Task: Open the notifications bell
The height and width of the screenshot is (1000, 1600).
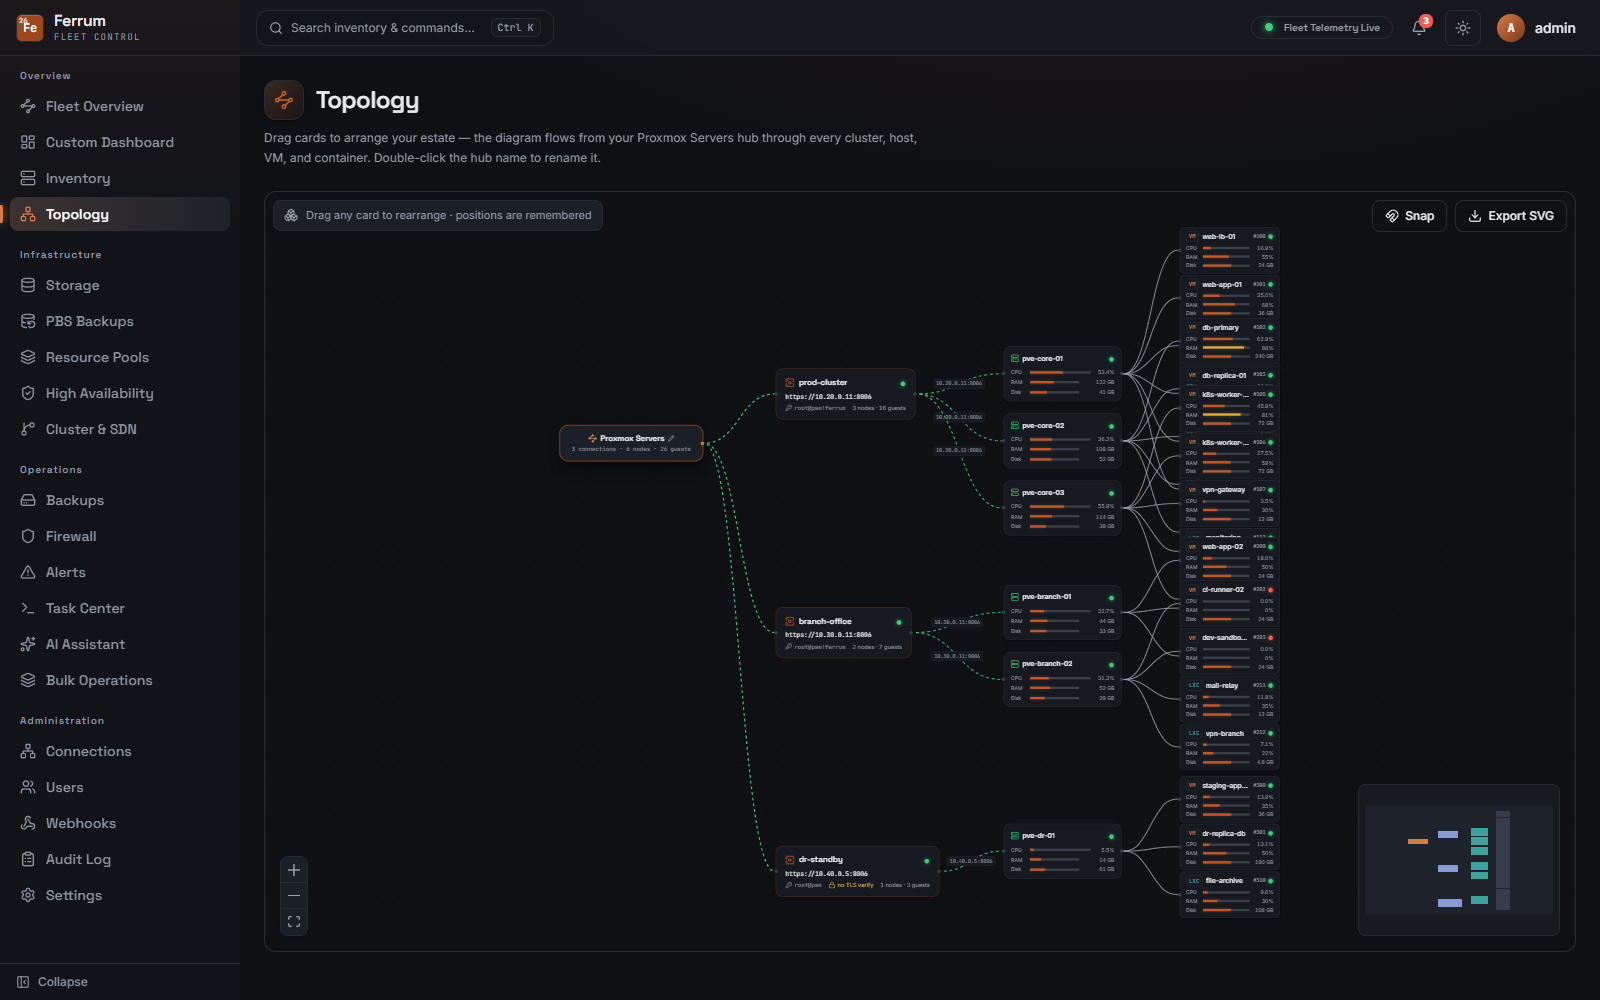Action: tap(1419, 28)
